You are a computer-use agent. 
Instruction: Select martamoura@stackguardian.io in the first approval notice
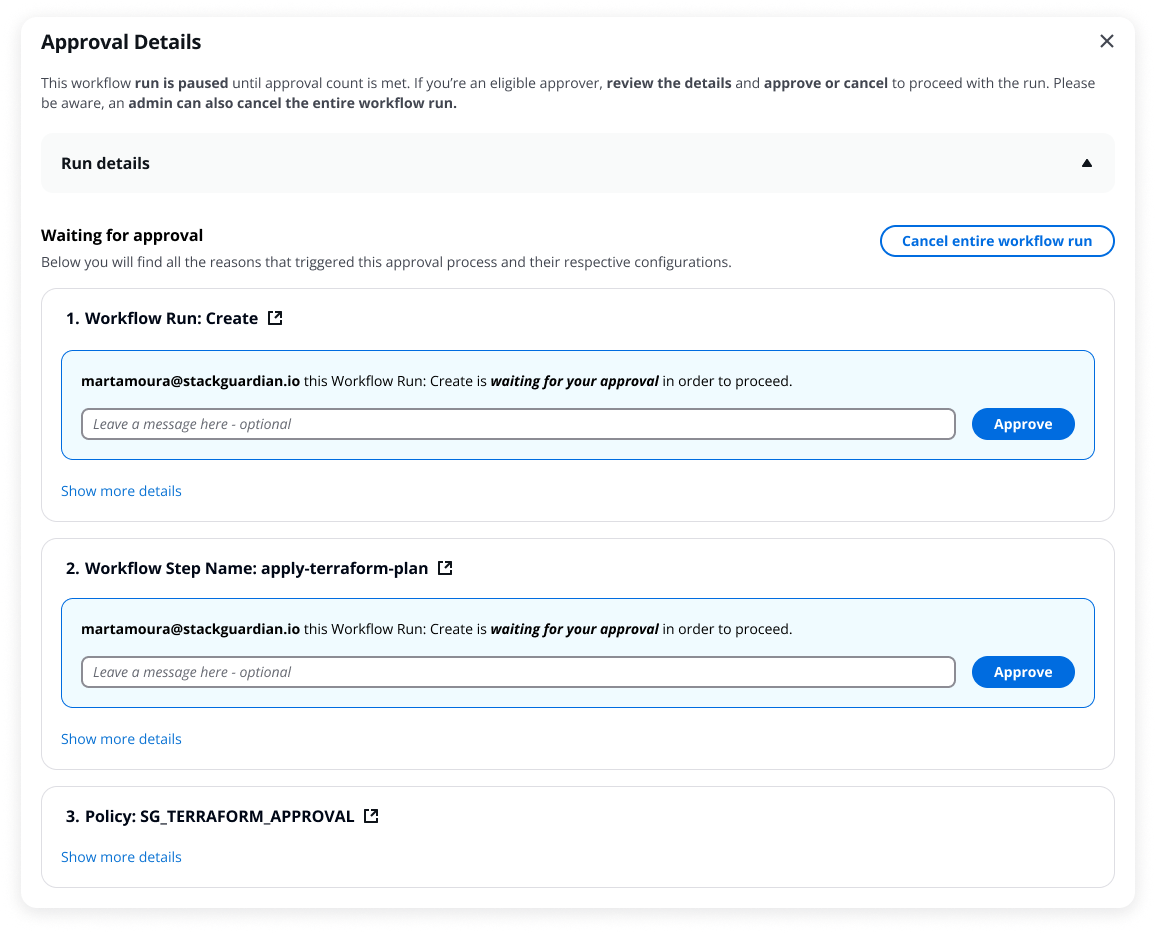(190, 381)
